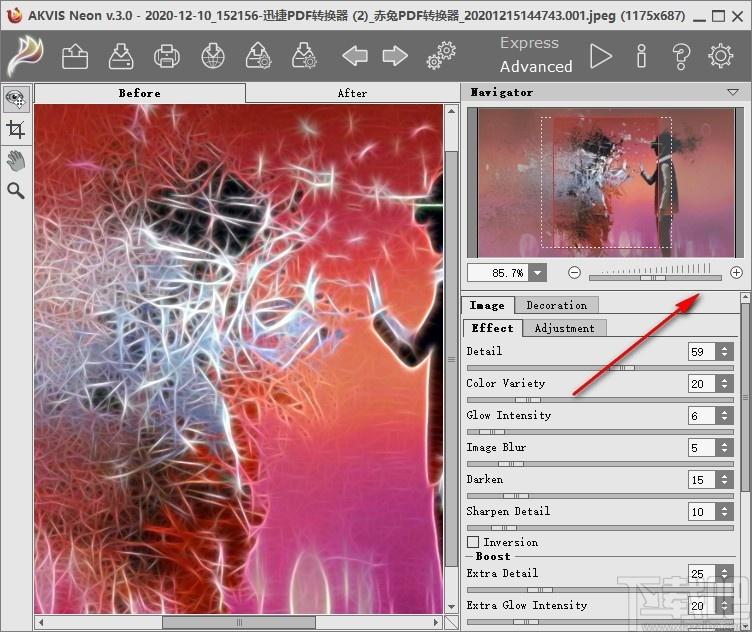This screenshot has height=632, width=752.
Task: Adjust the Color Variety slider
Action: 600,400
